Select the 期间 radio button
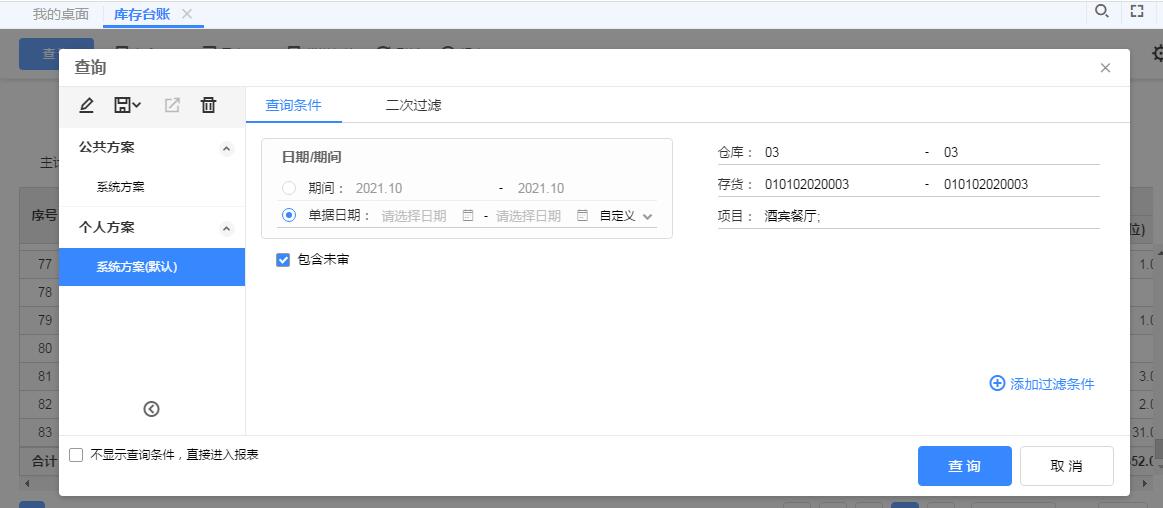Image resolution: width=1163 pixels, height=508 pixels. pyautogui.click(x=289, y=188)
